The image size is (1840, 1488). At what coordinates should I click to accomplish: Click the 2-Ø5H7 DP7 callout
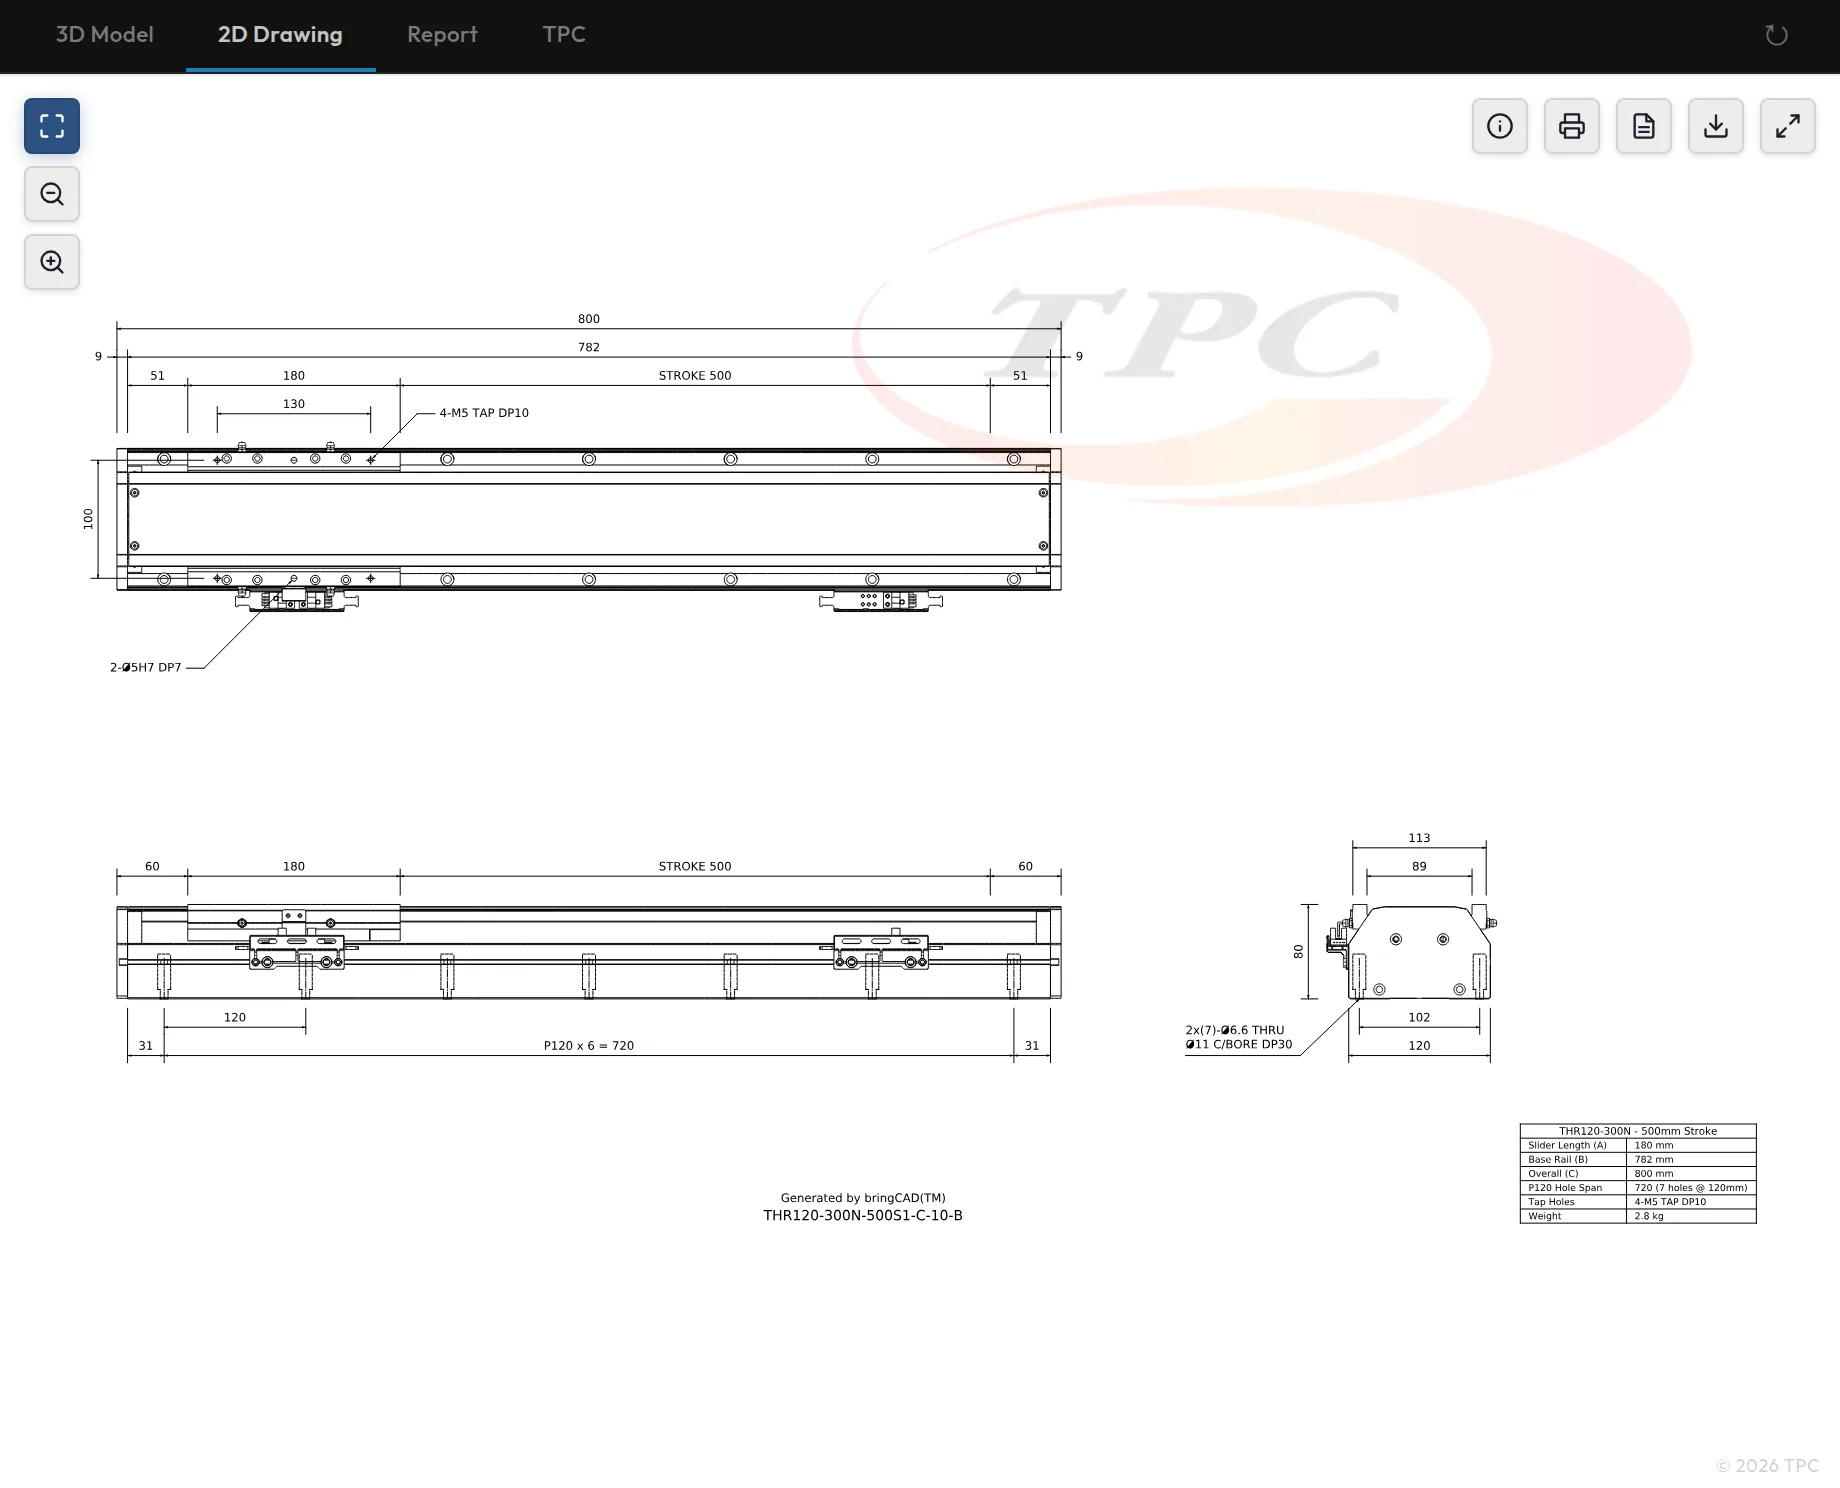tap(146, 667)
